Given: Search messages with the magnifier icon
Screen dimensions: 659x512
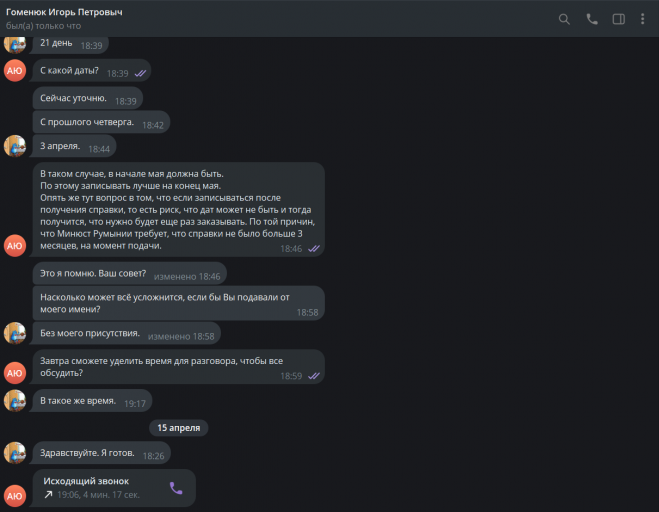Looking at the screenshot, I should [x=564, y=18].
